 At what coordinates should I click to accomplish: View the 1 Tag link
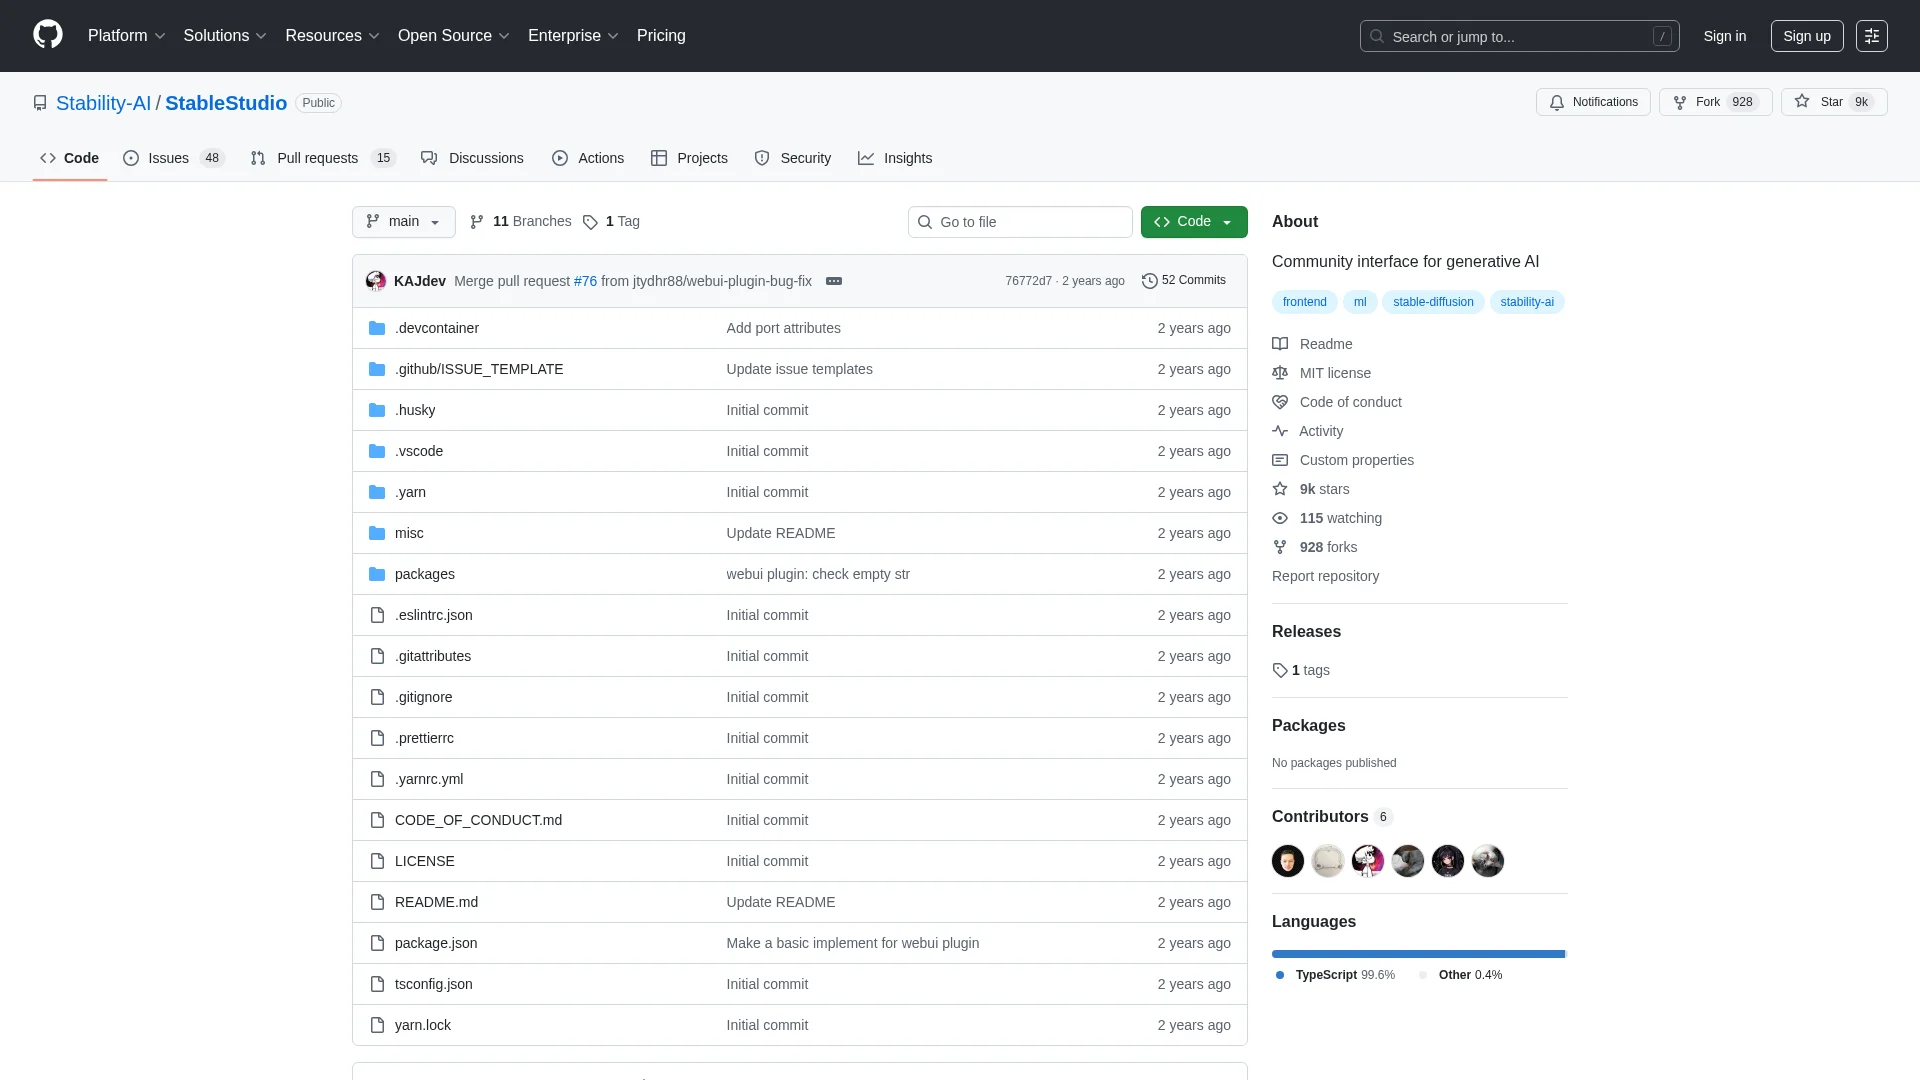(612, 221)
